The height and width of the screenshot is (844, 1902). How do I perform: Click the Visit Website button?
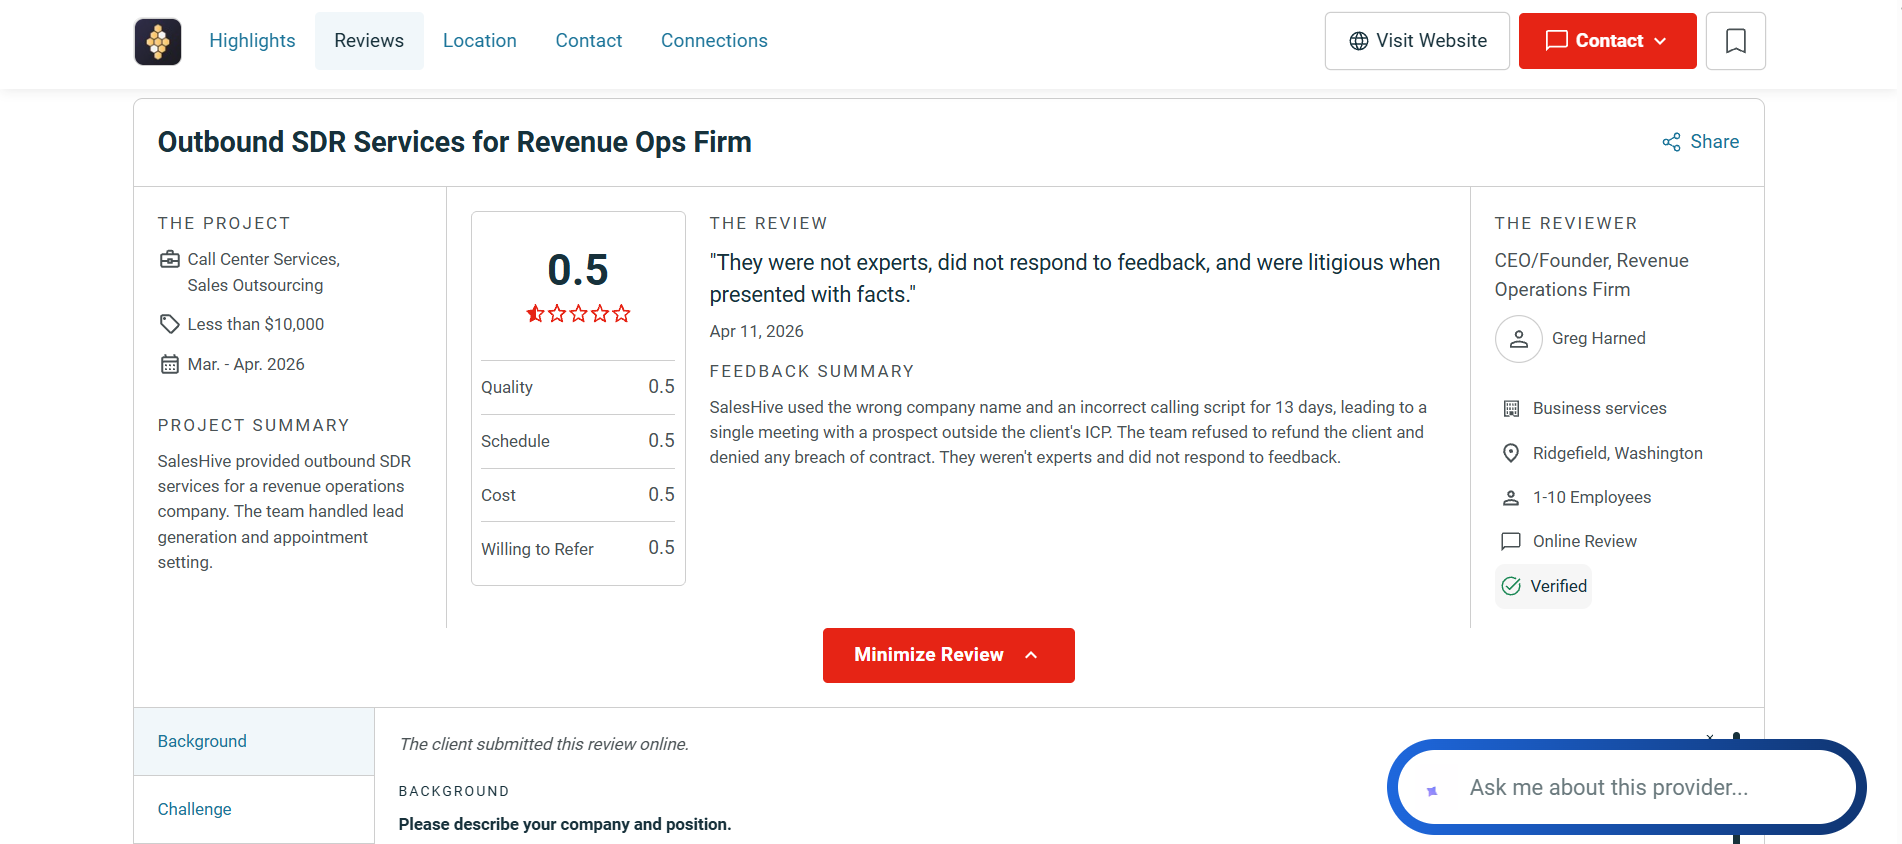coord(1417,41)
